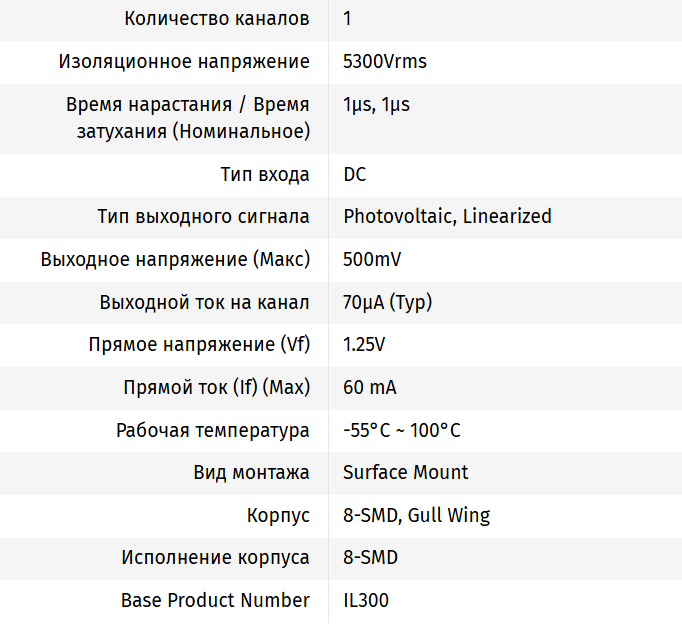The width and height of the screenshot is (682, 627).
Task: Click the "Изоляционное напряжение" label
Action: [x=184, y=62]
